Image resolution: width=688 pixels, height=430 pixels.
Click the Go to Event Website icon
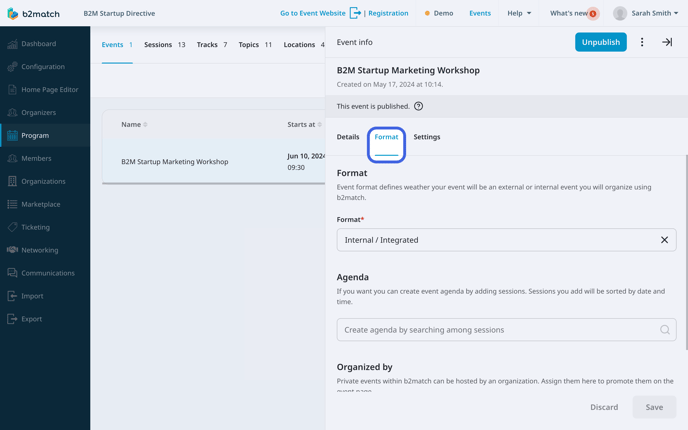pos(355,13)
